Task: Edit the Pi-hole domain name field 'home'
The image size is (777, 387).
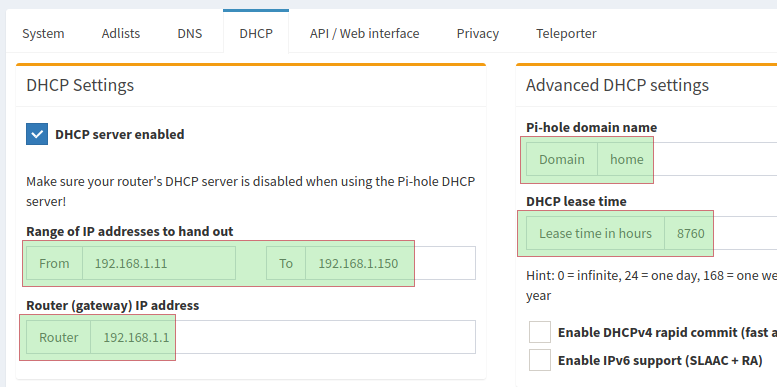Action: pyautogui.click(x=687, y=159)
